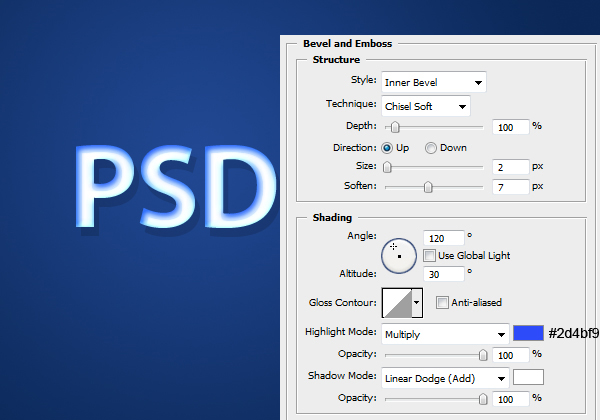The width and height of the screenshot is (600, 420).
Task: Enable the Anti-aliased checkbox
Action: [x=442, y=303]
